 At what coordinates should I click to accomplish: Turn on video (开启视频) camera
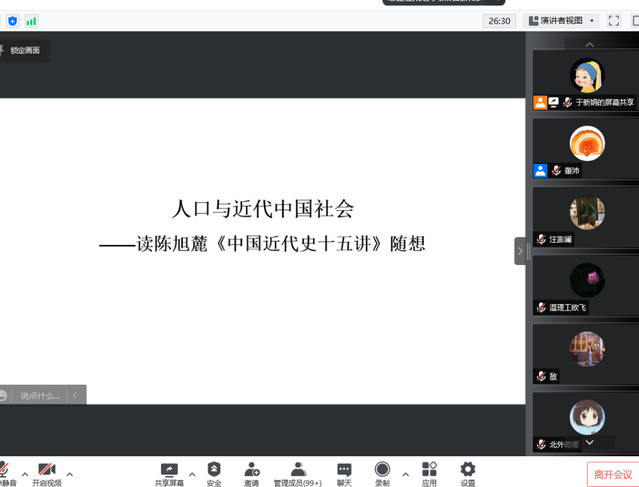[46, 472]
